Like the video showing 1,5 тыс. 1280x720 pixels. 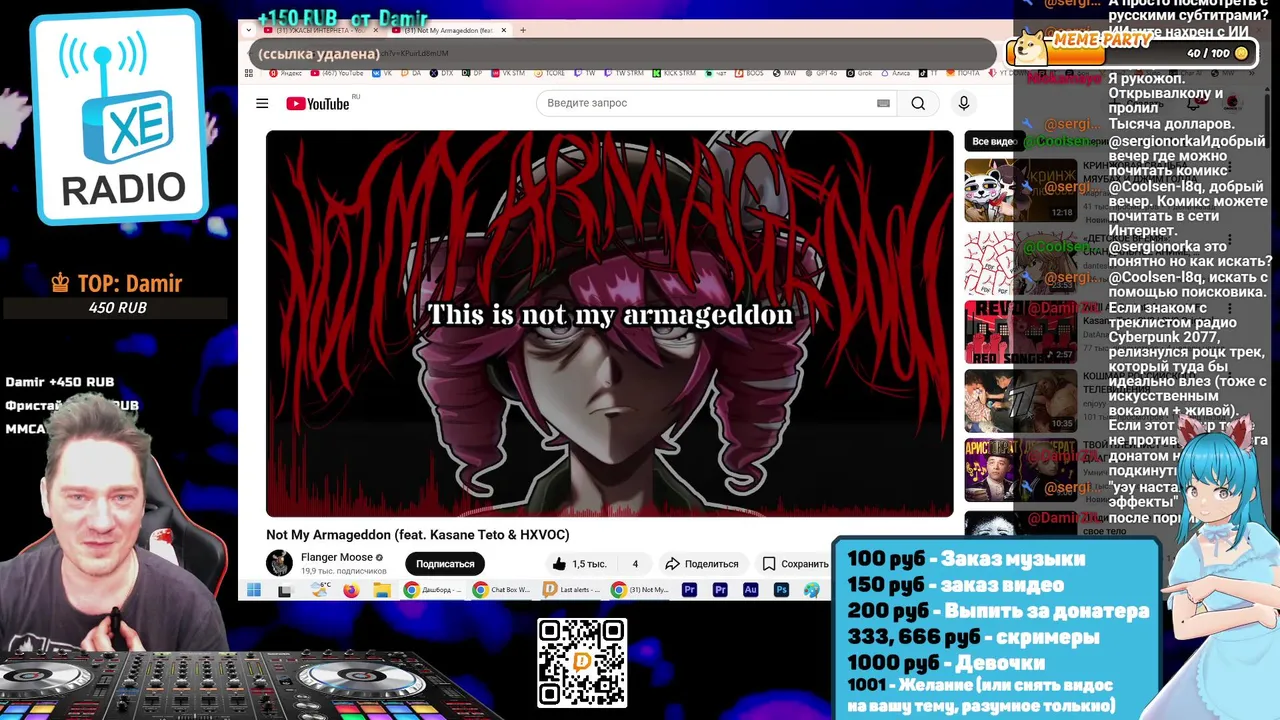click(580, 564)
